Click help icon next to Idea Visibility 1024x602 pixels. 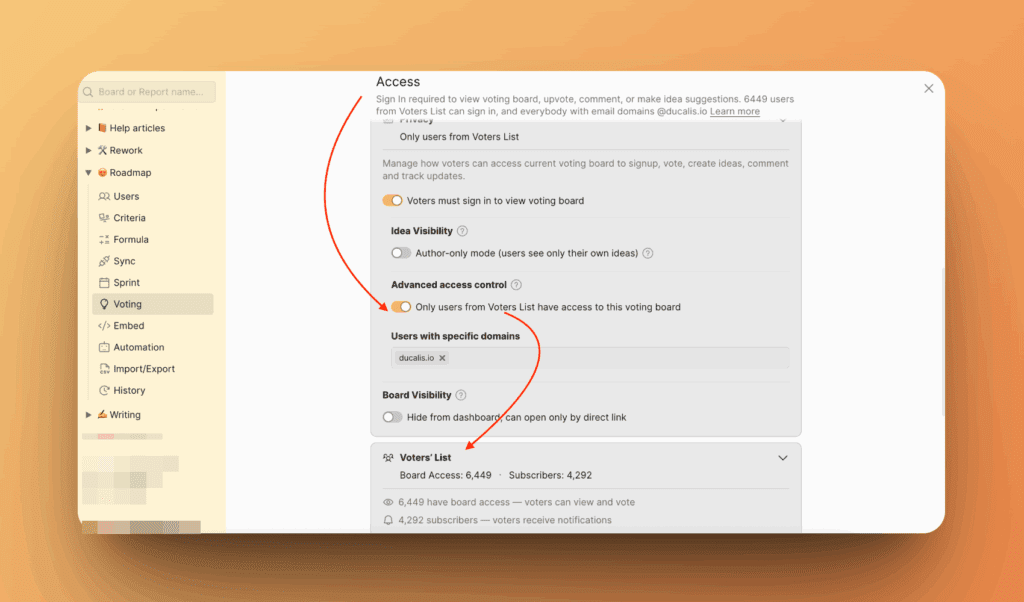(x=462, y=231)
